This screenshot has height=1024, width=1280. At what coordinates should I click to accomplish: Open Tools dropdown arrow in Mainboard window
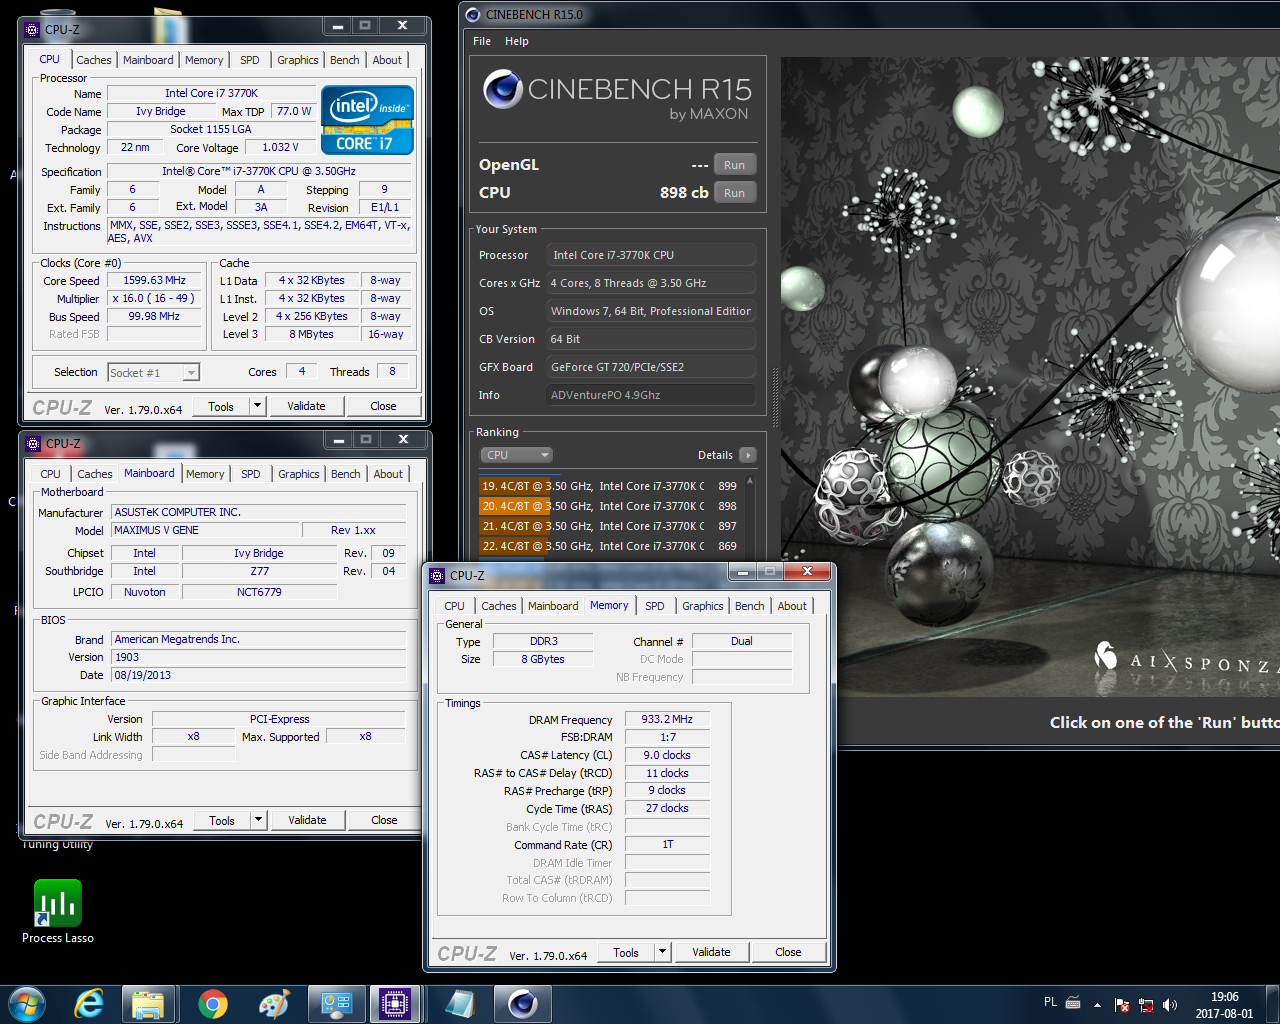[x=259, y=820]
